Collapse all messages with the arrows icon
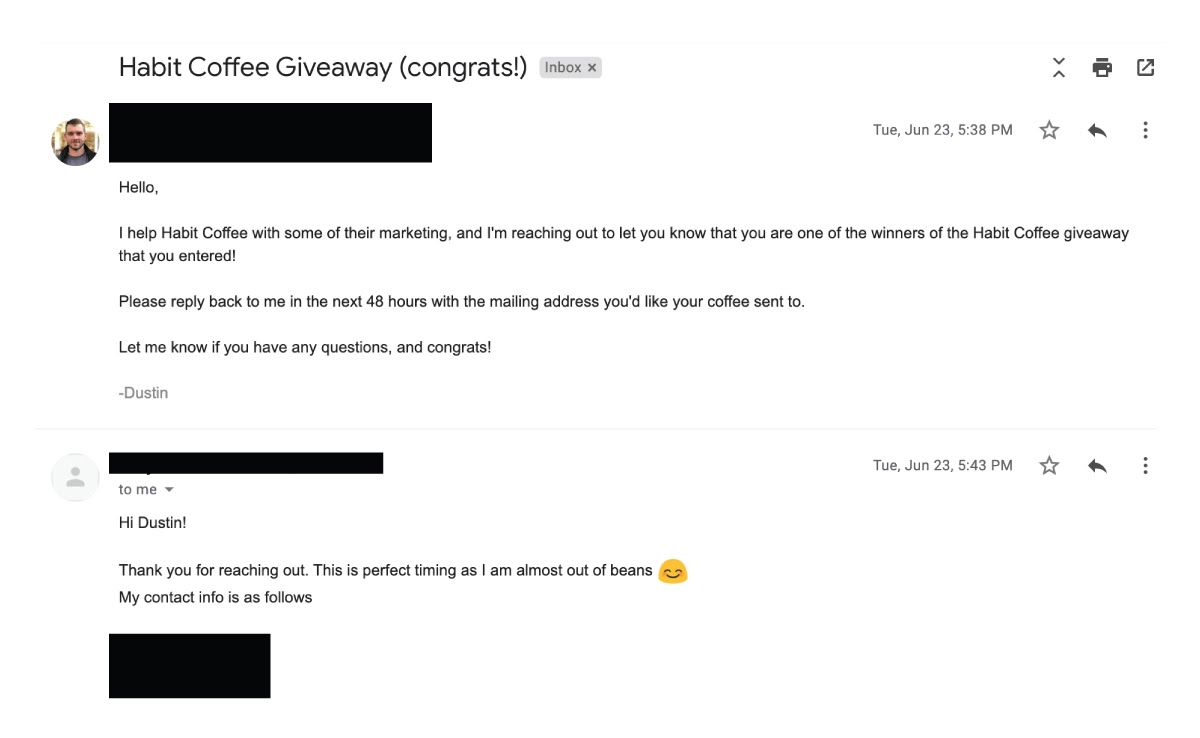The image size is (1200, 738). (1059, 68)
